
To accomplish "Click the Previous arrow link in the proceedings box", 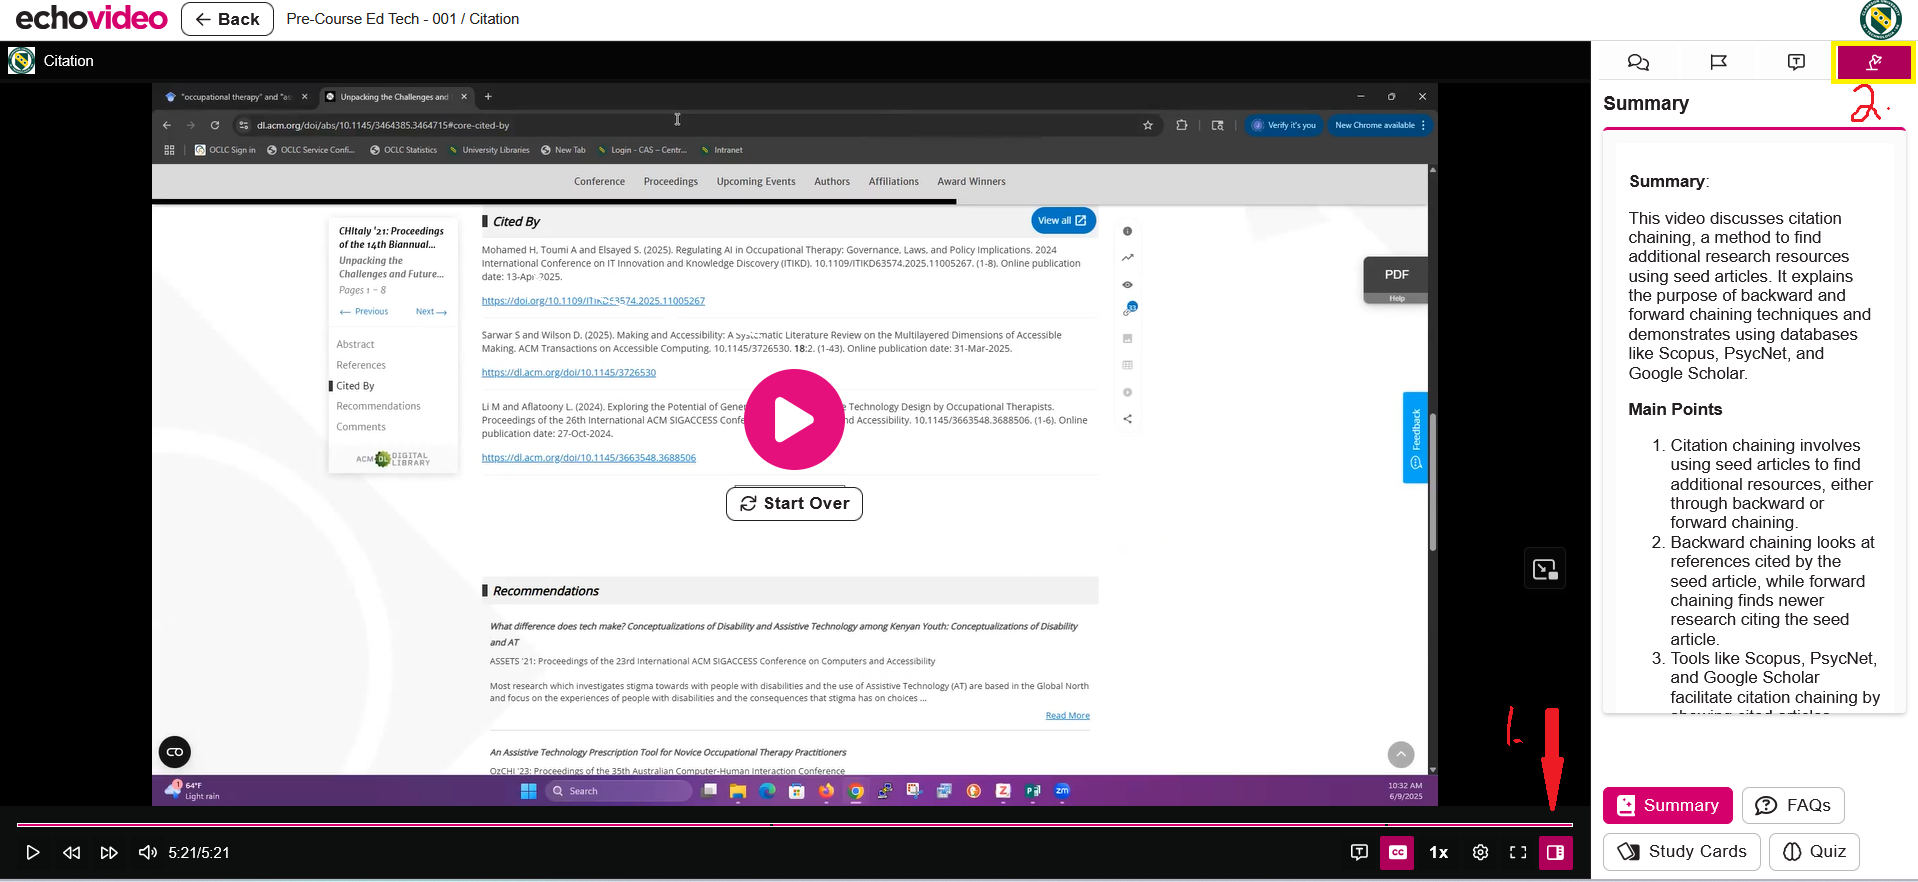I will click(x=364, y=312).
